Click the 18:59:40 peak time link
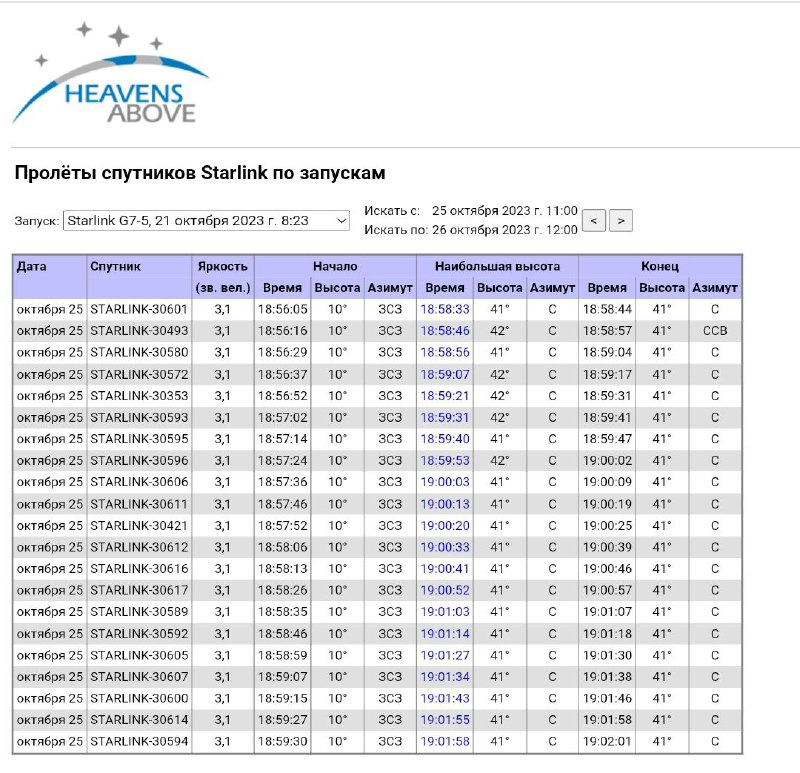This screenshot has height=773, width=800. pos(445,439)
